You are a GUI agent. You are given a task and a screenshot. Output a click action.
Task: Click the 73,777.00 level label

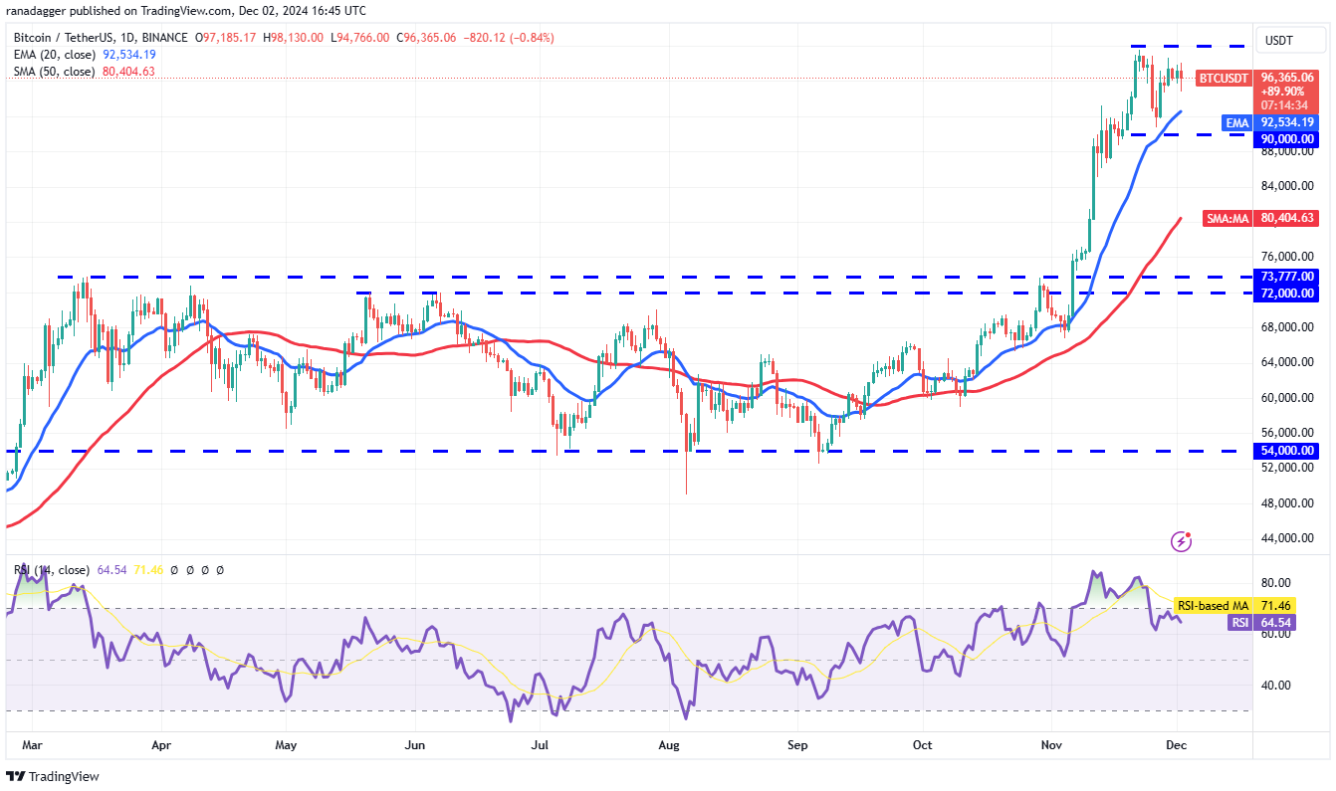(x=1287, y=276)
